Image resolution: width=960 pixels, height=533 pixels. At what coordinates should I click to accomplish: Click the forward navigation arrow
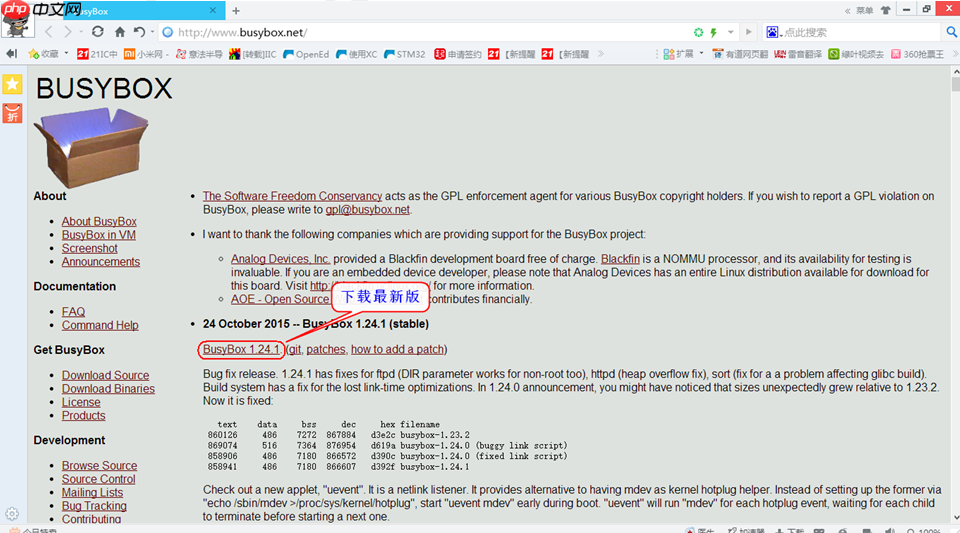[68, 32]
